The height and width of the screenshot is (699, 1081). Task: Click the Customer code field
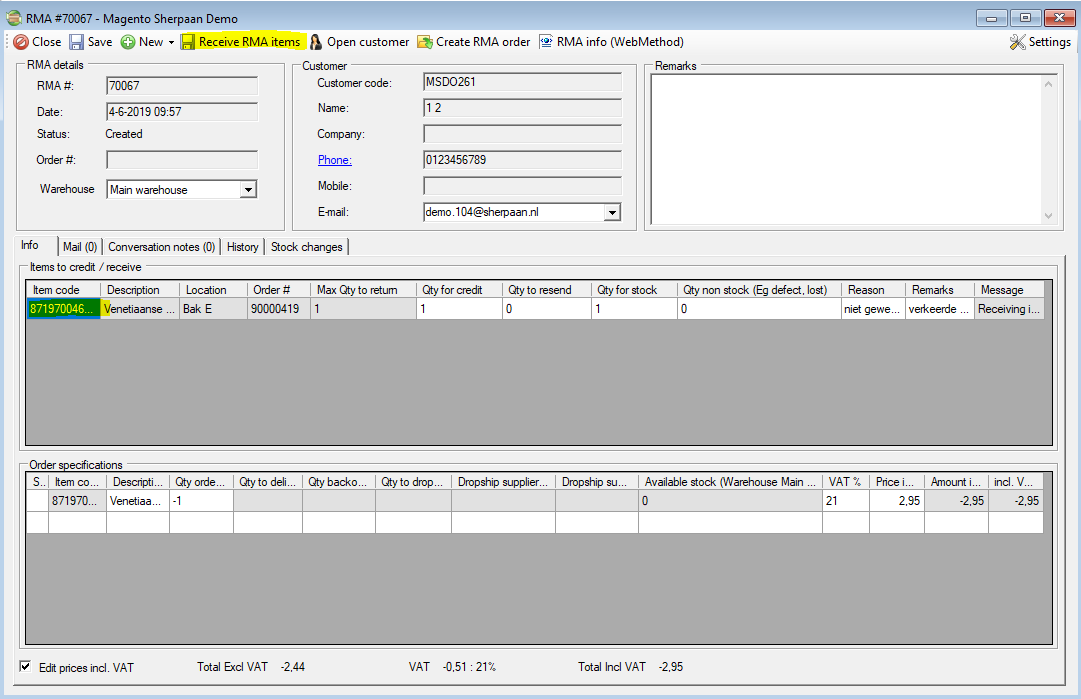click(522, 82)
